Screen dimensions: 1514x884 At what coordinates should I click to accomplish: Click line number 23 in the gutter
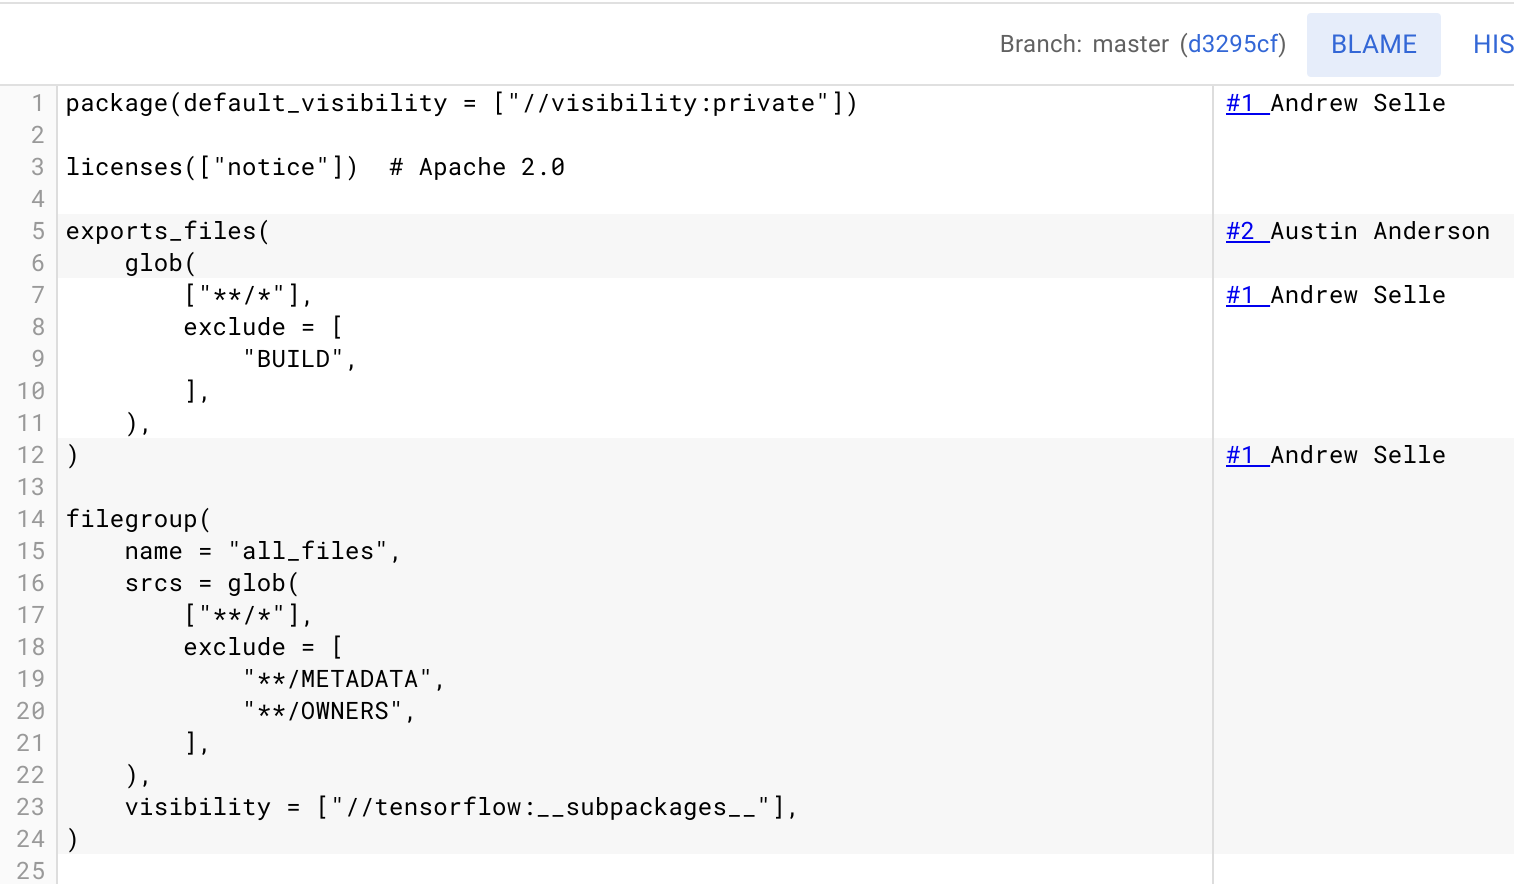(x=31, y=807)
